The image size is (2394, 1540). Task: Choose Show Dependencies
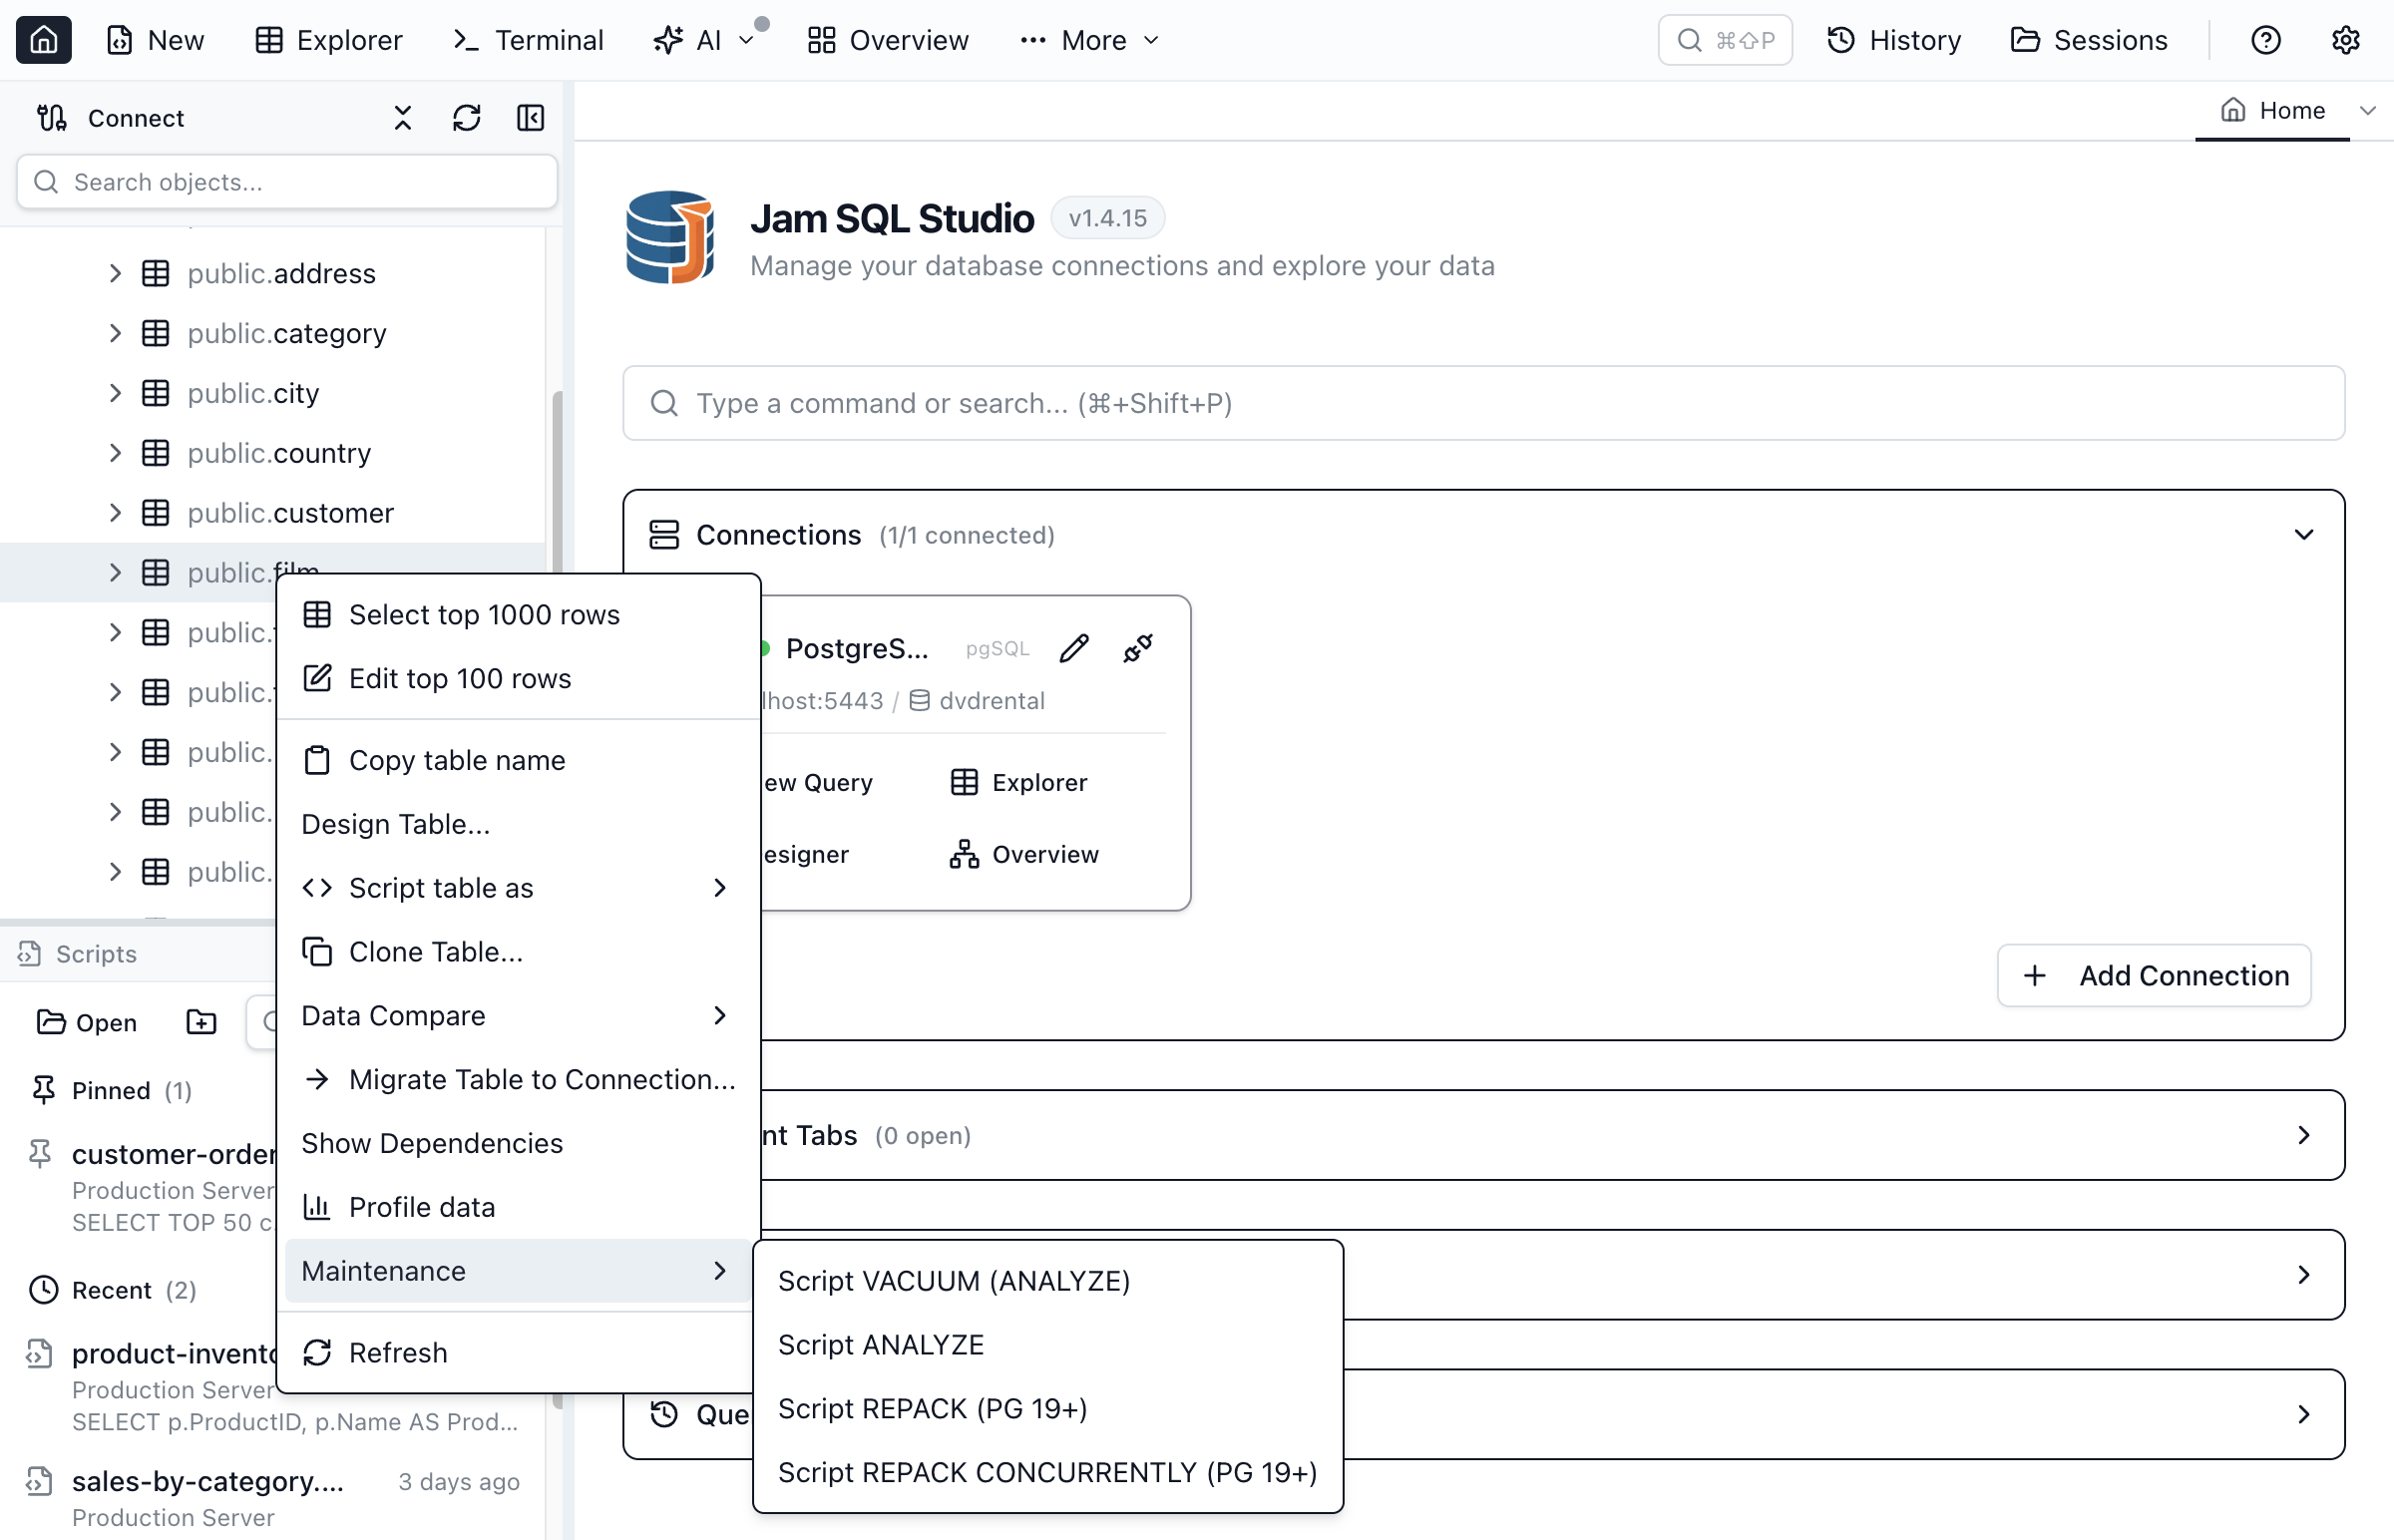[518, 1145]
